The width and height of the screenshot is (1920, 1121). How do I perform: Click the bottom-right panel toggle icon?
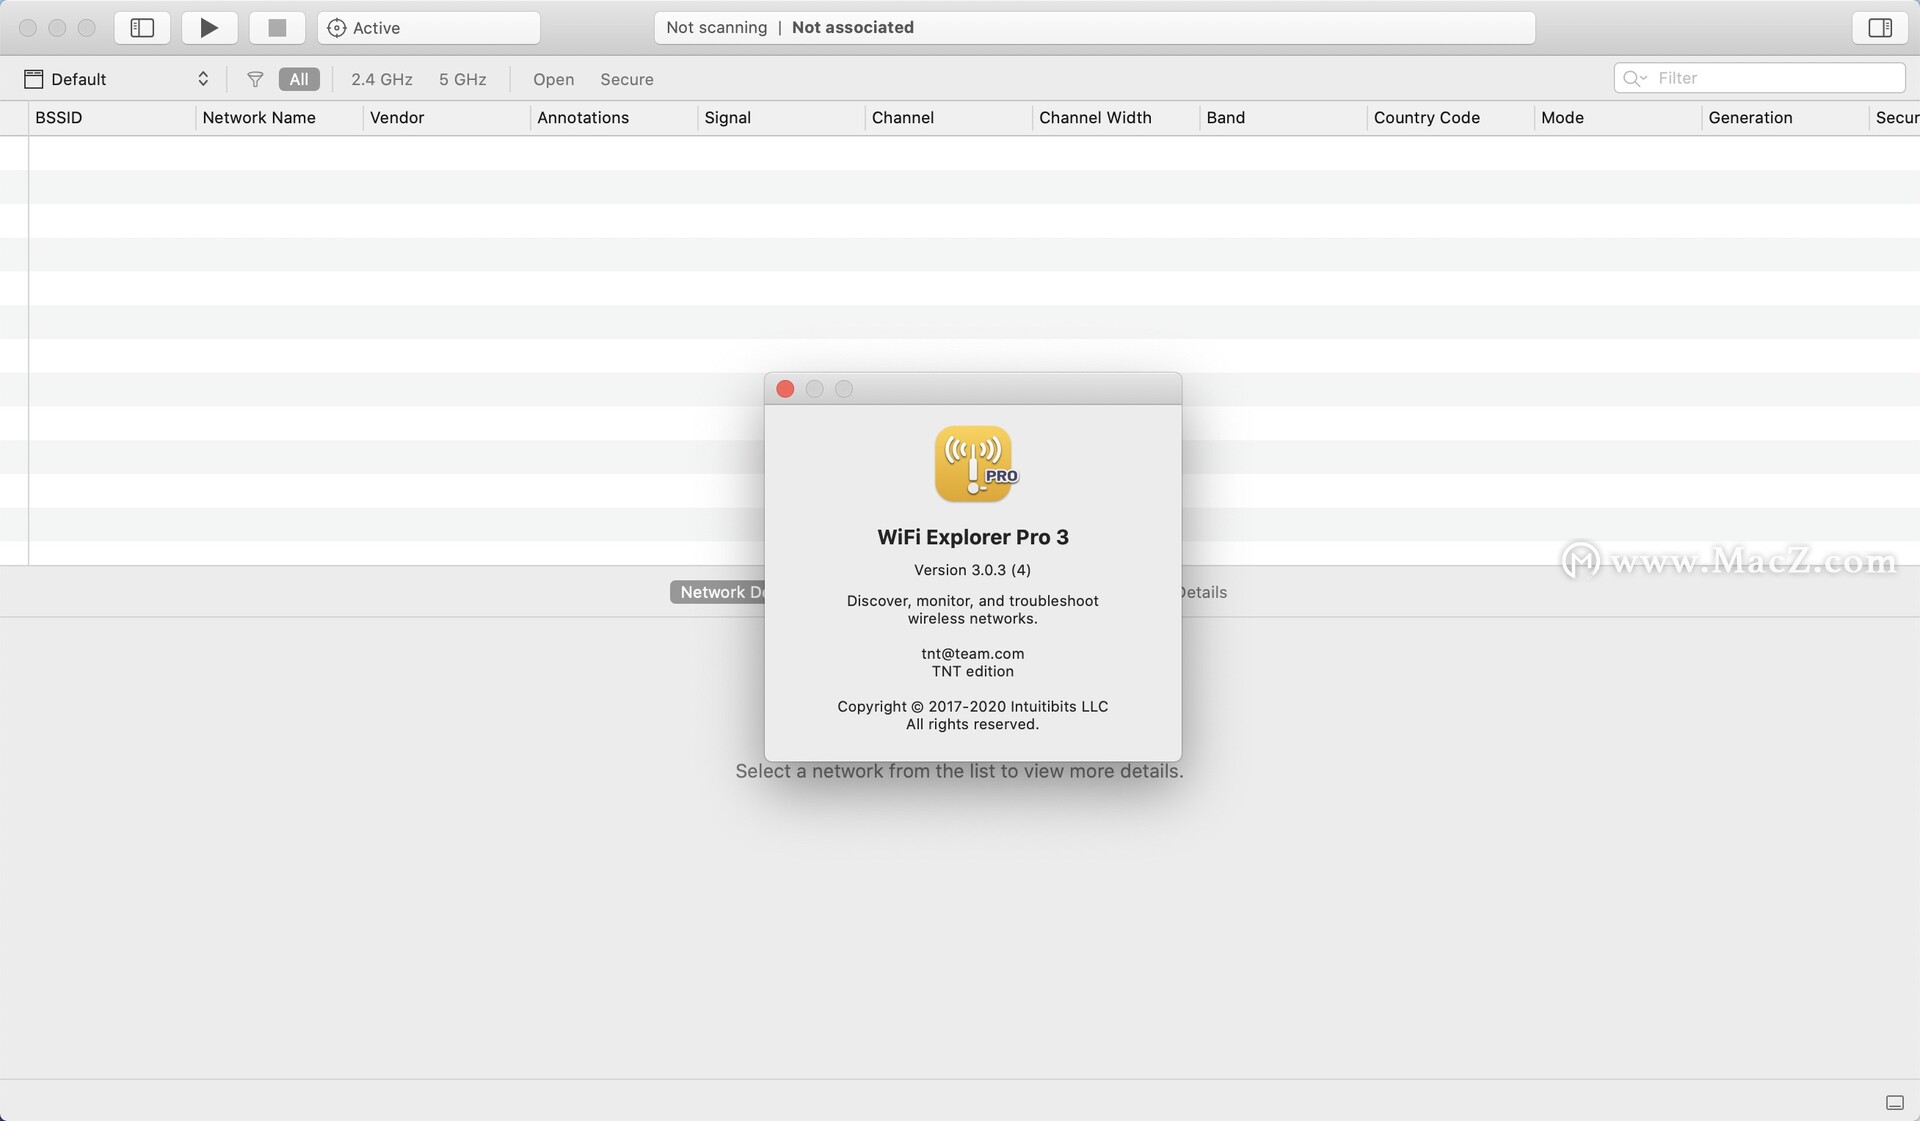pyautogui.click(x=1894, y=1102)
